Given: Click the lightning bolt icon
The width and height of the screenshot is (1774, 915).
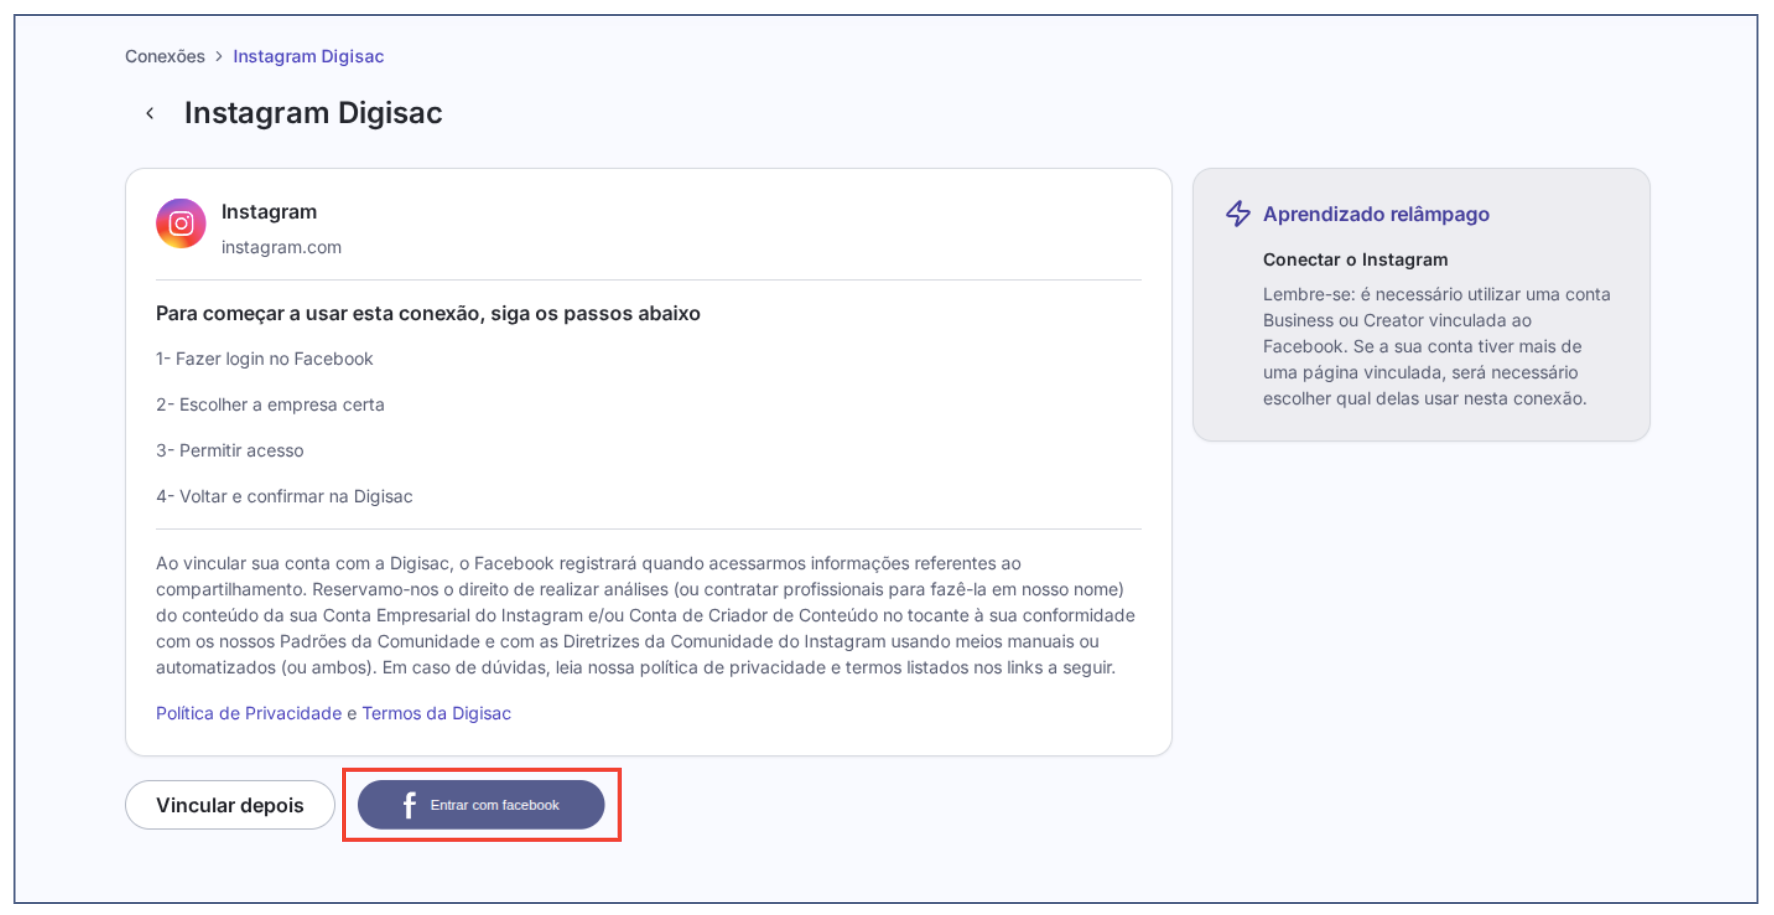Looking at the screenshot, I should 1238,214.
